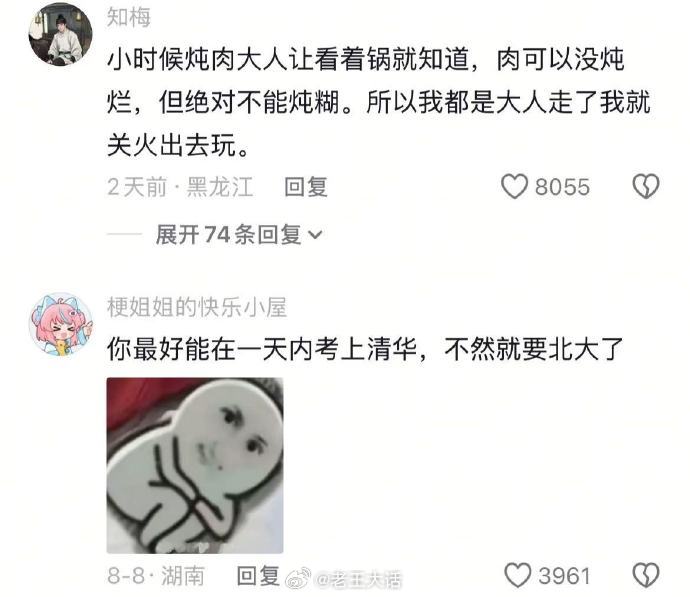The height and width of the screenshot is (597, 690).
Task: Open username 知梅
Action: tap(128, 18)
